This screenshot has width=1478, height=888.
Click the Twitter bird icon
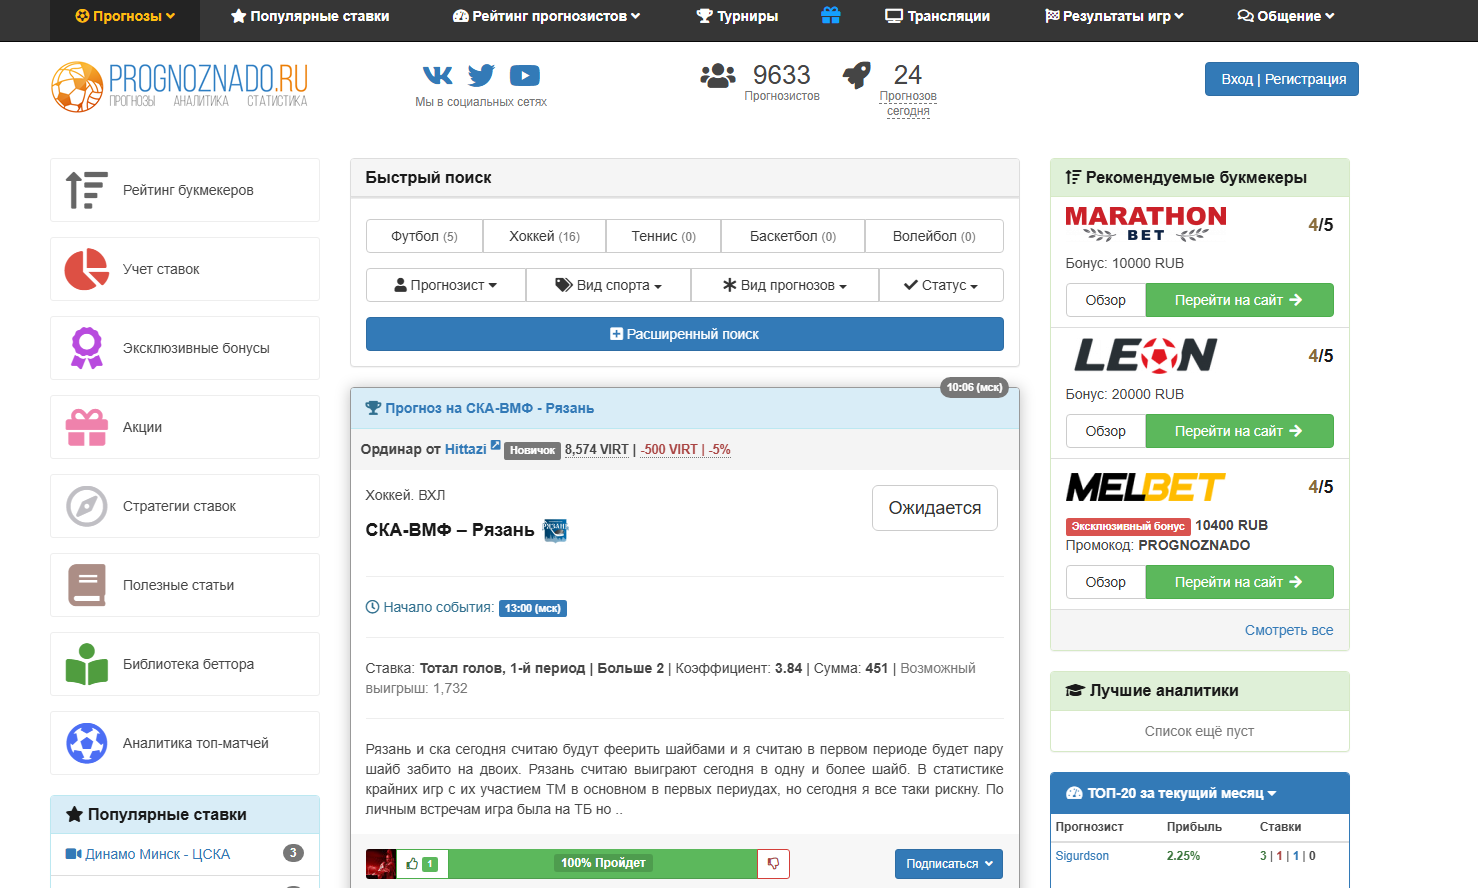(481, 75)
